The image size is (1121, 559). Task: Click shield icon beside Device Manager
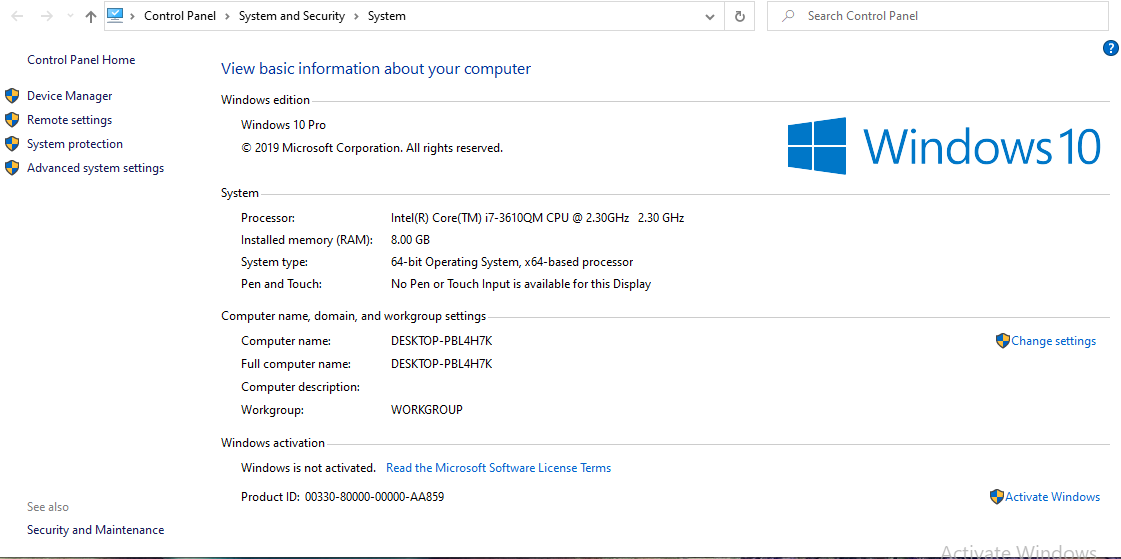click(x=12, y=96)
